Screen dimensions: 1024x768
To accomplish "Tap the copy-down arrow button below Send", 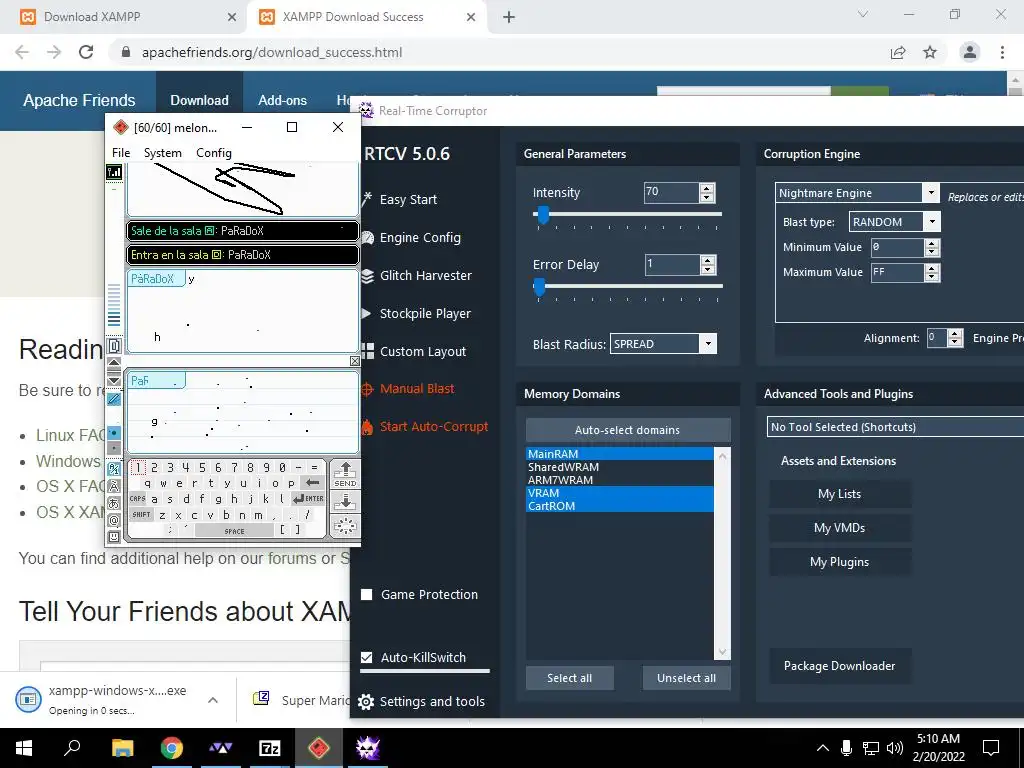I will pyautogui.click(x=345, y=502).
